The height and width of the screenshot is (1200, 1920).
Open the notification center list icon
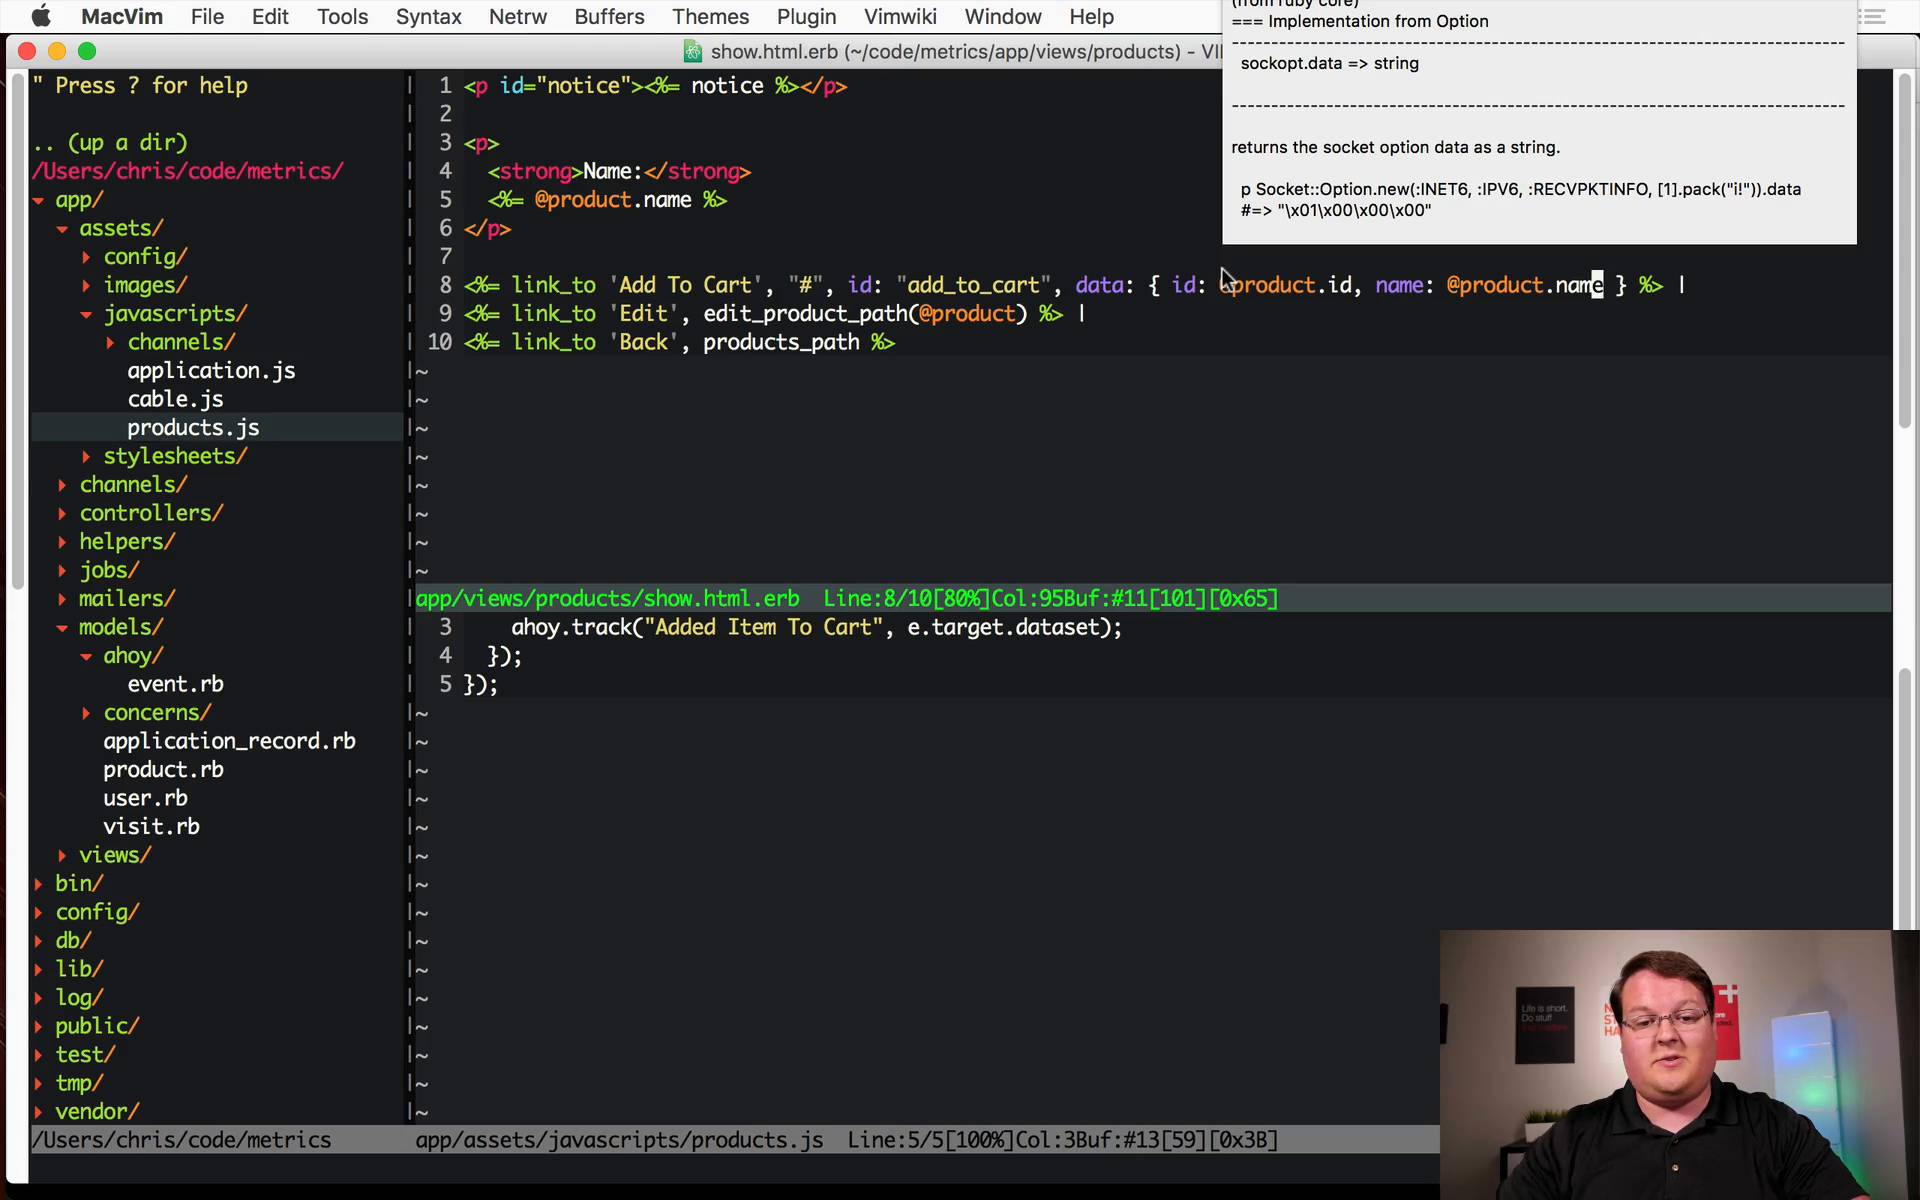pyautogui.click(x=1871, y=16)
